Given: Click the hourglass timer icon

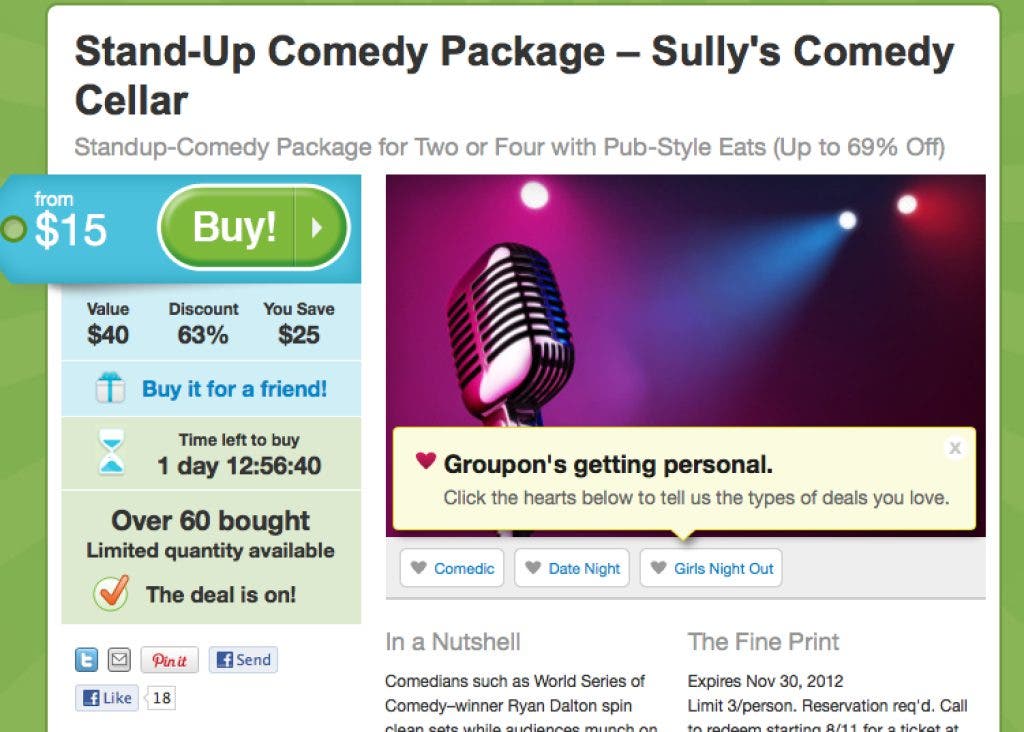Looking at the screenshot, I should 112,453.
